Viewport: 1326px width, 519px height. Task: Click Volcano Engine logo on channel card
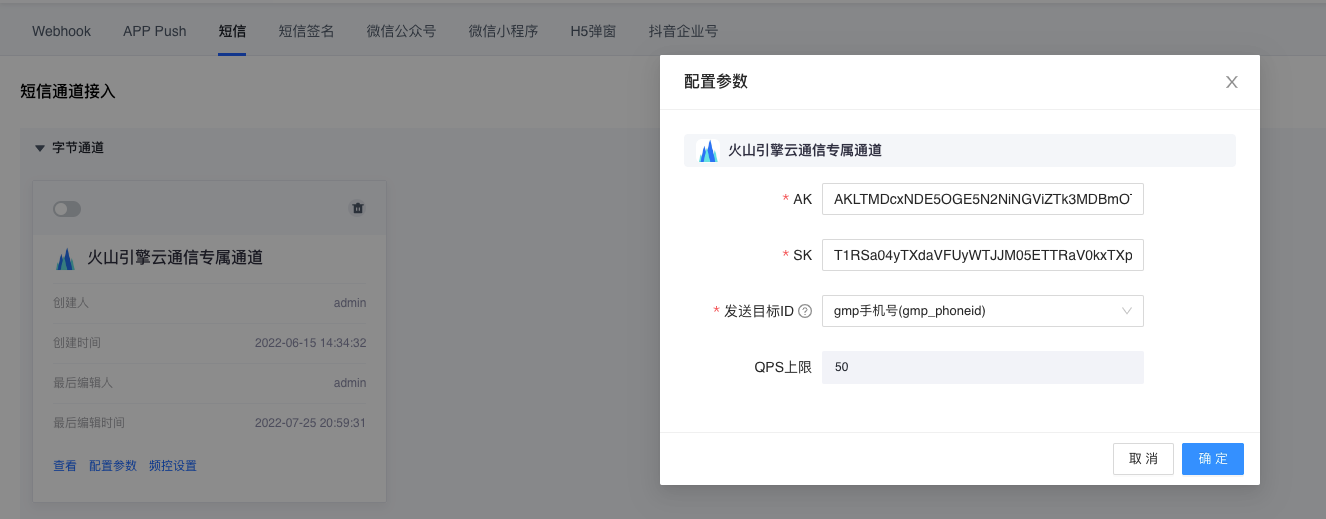(65, 259)
